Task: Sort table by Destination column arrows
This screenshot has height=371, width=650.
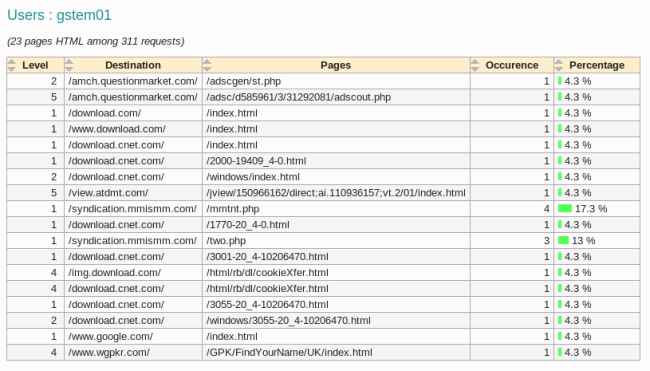Action: 69,65
